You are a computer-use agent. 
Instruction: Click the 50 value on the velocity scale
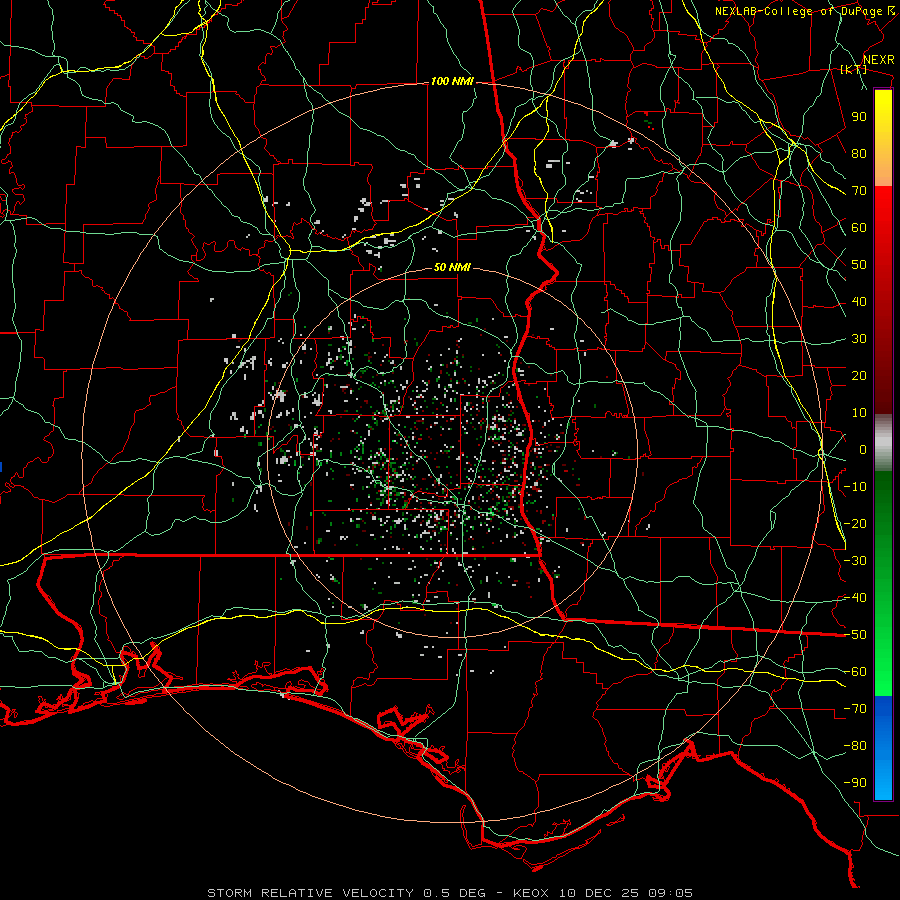pos(859,265)
